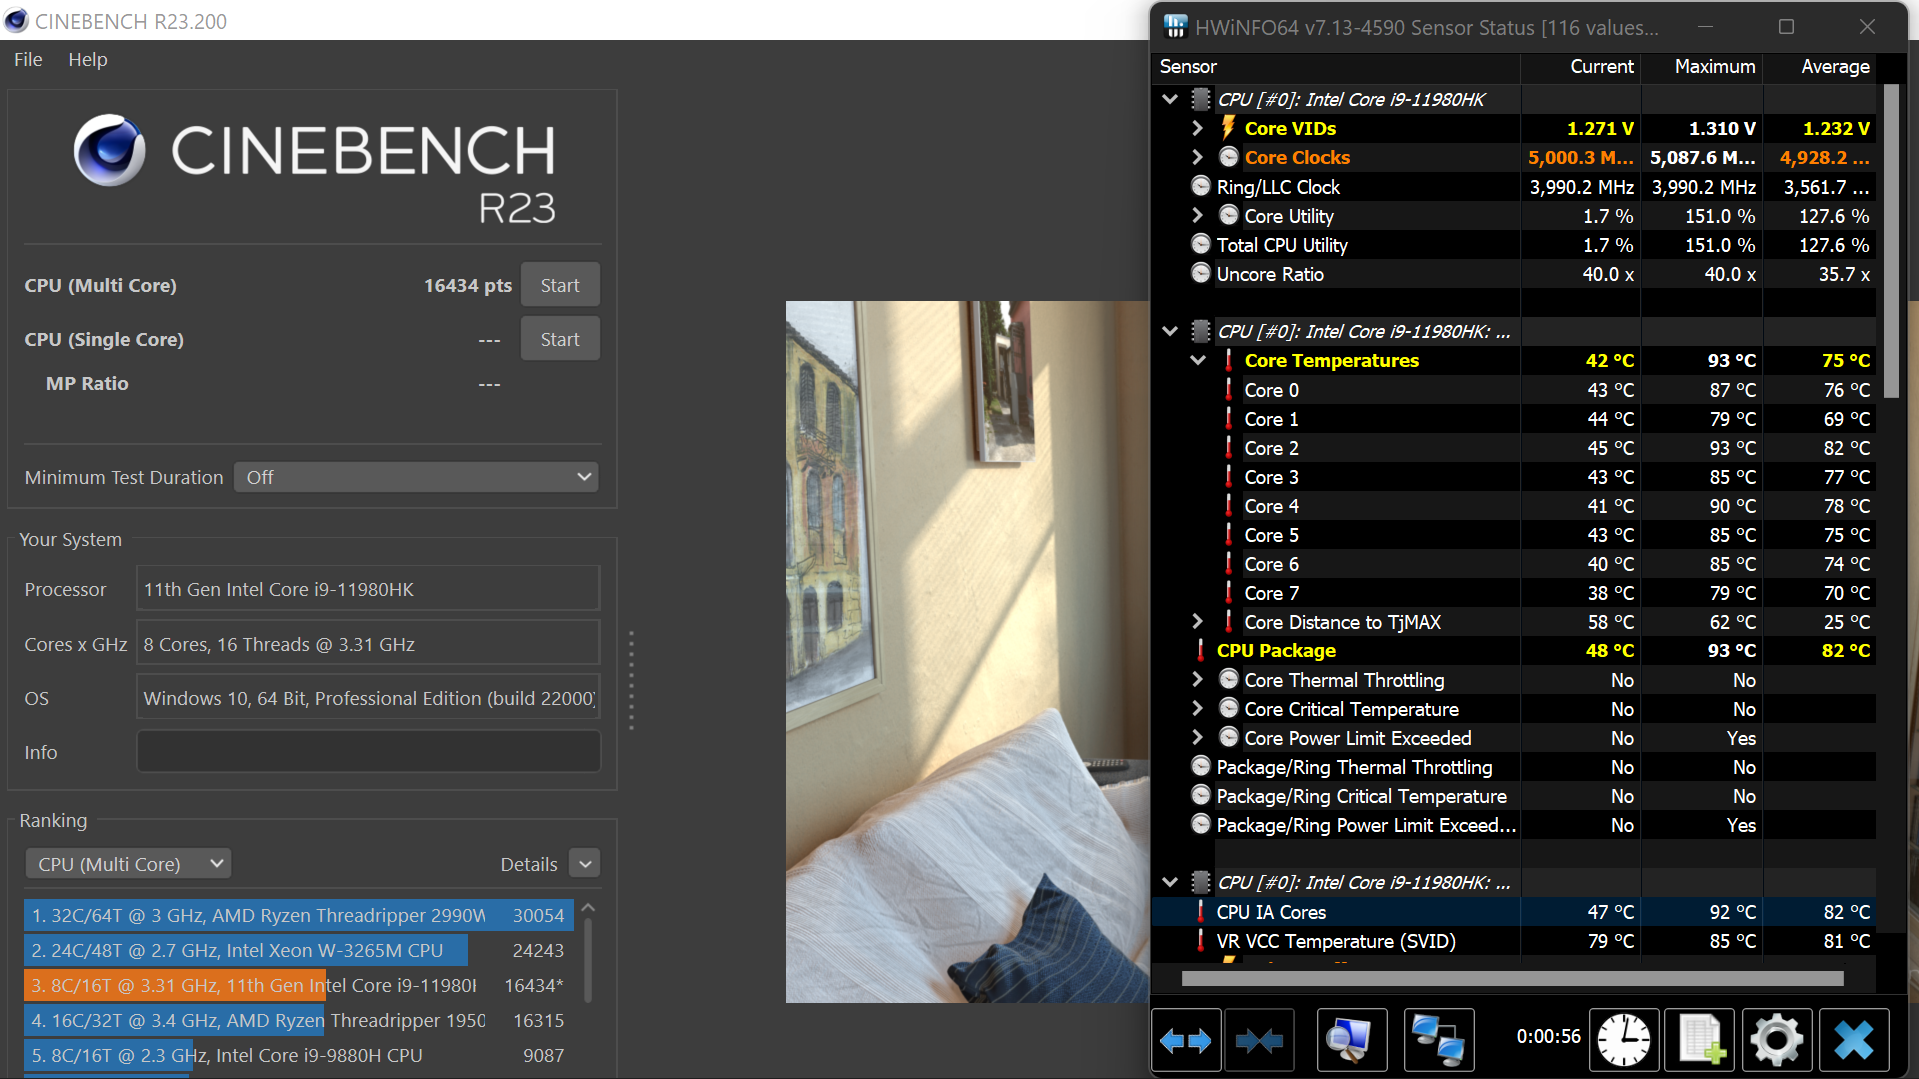Screen dimensions: 1919x1079
Task: Click the icon beside Package/Ring Thermal Throttling
Action: 1201,766
